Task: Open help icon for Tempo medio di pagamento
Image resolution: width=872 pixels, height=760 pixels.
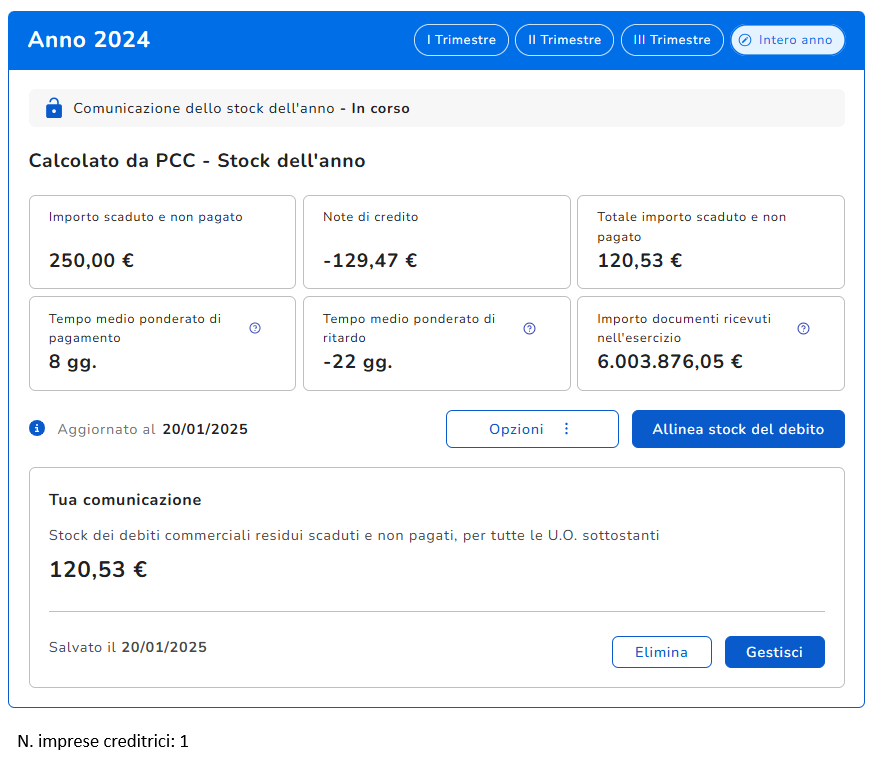Action: tap(255, 328)
